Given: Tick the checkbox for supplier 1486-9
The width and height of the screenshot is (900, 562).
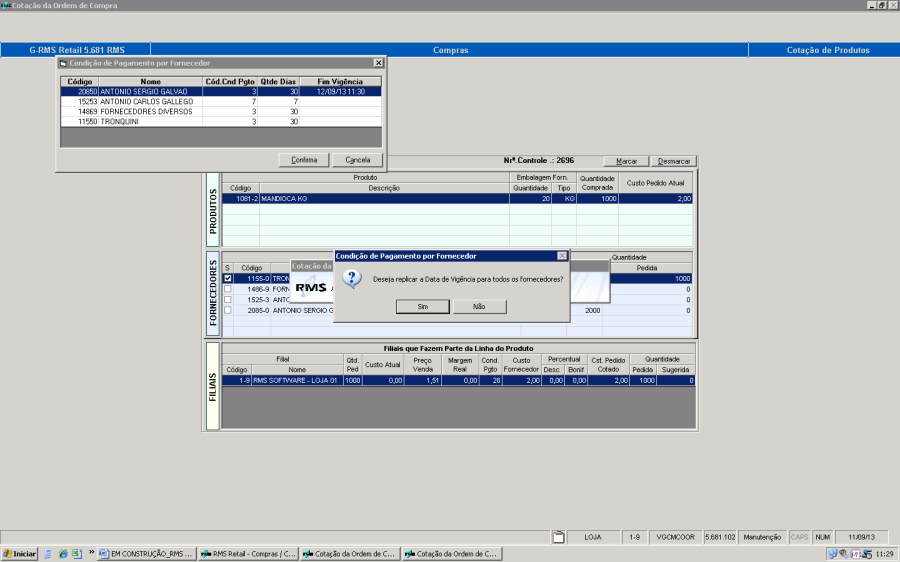Looking at the screenshot, I should tap(228, 289).
